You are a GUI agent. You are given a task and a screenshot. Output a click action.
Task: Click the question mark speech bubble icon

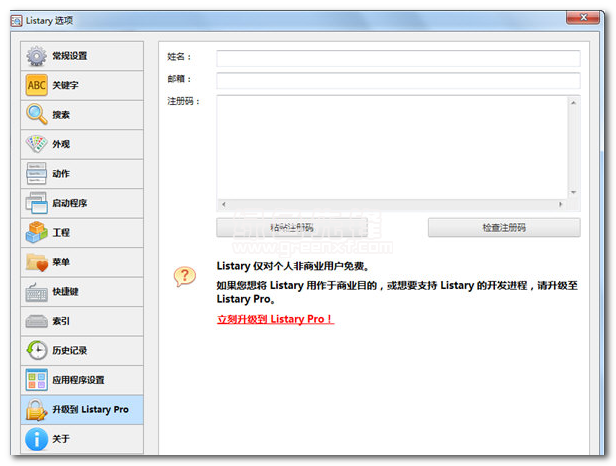[x=185, y=277]
